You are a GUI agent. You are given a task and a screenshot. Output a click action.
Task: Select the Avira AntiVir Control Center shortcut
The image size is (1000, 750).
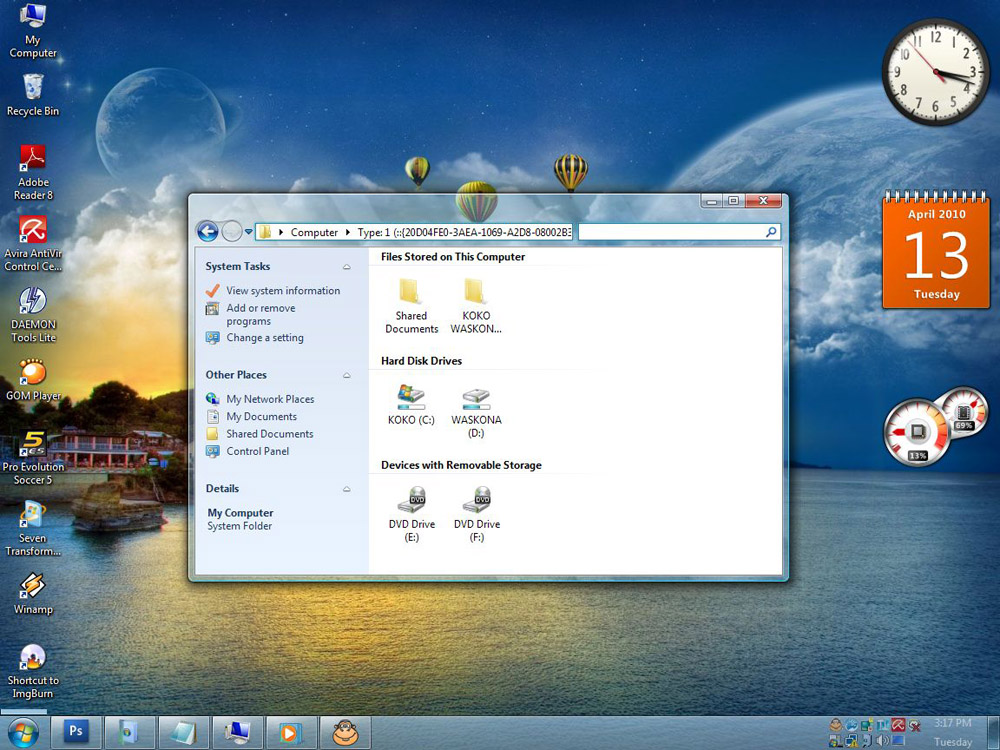[33, 244]
